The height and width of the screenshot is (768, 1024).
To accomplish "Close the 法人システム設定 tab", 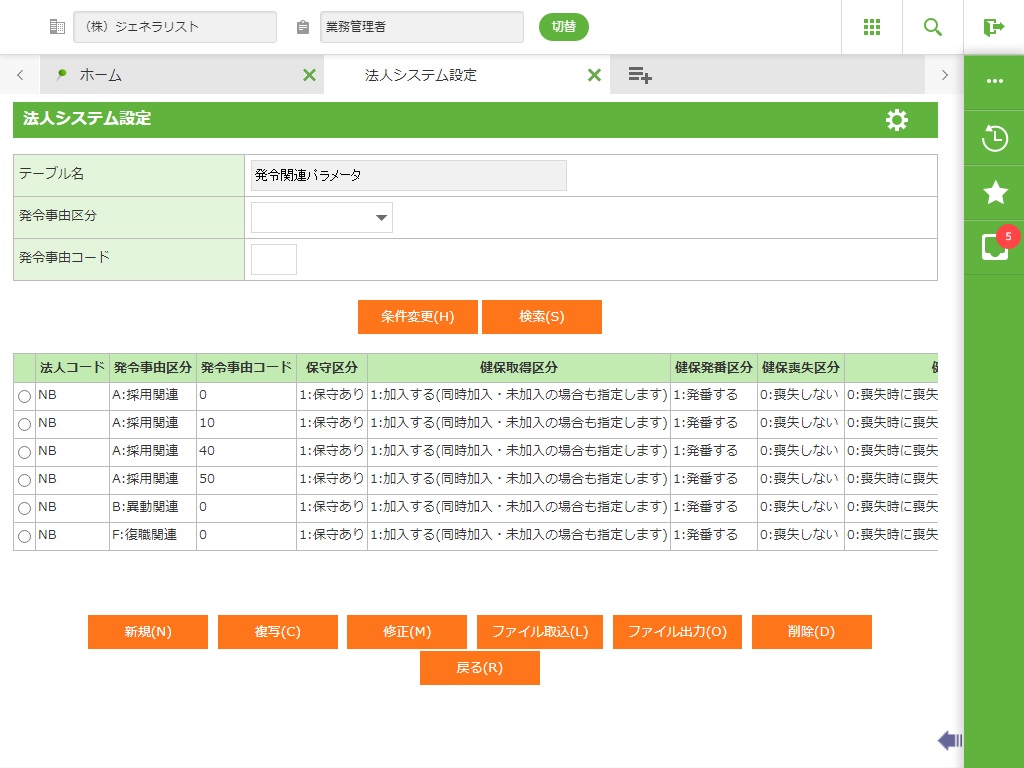I will pos(594,75).
